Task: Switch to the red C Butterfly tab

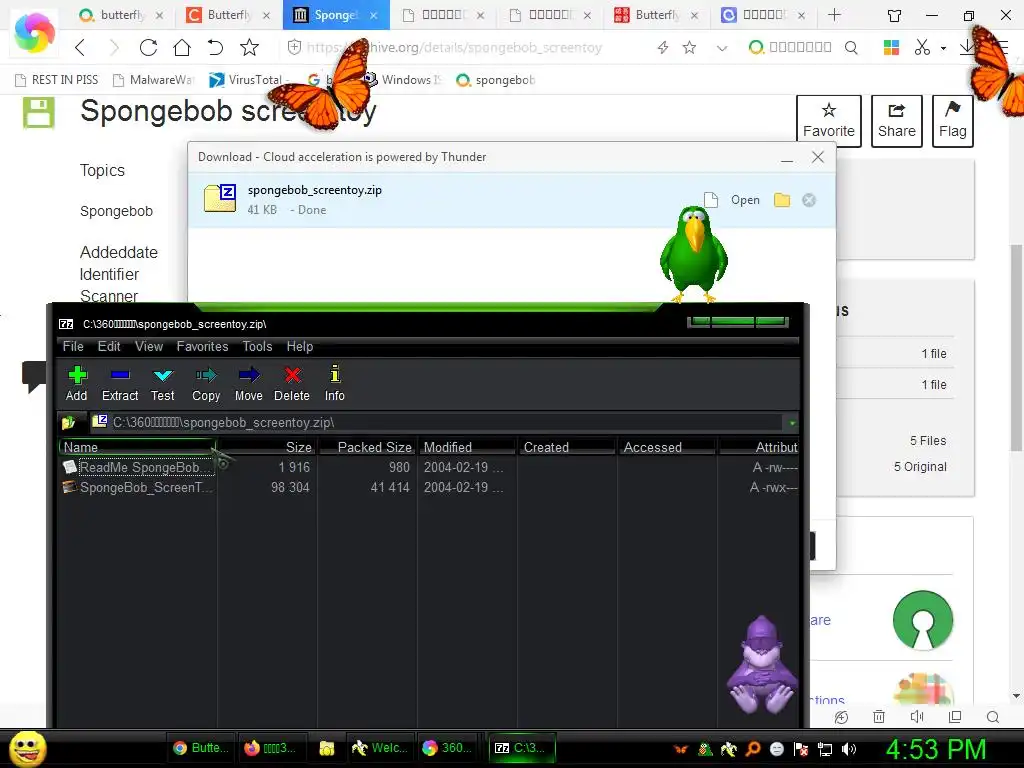Action: 228,14
